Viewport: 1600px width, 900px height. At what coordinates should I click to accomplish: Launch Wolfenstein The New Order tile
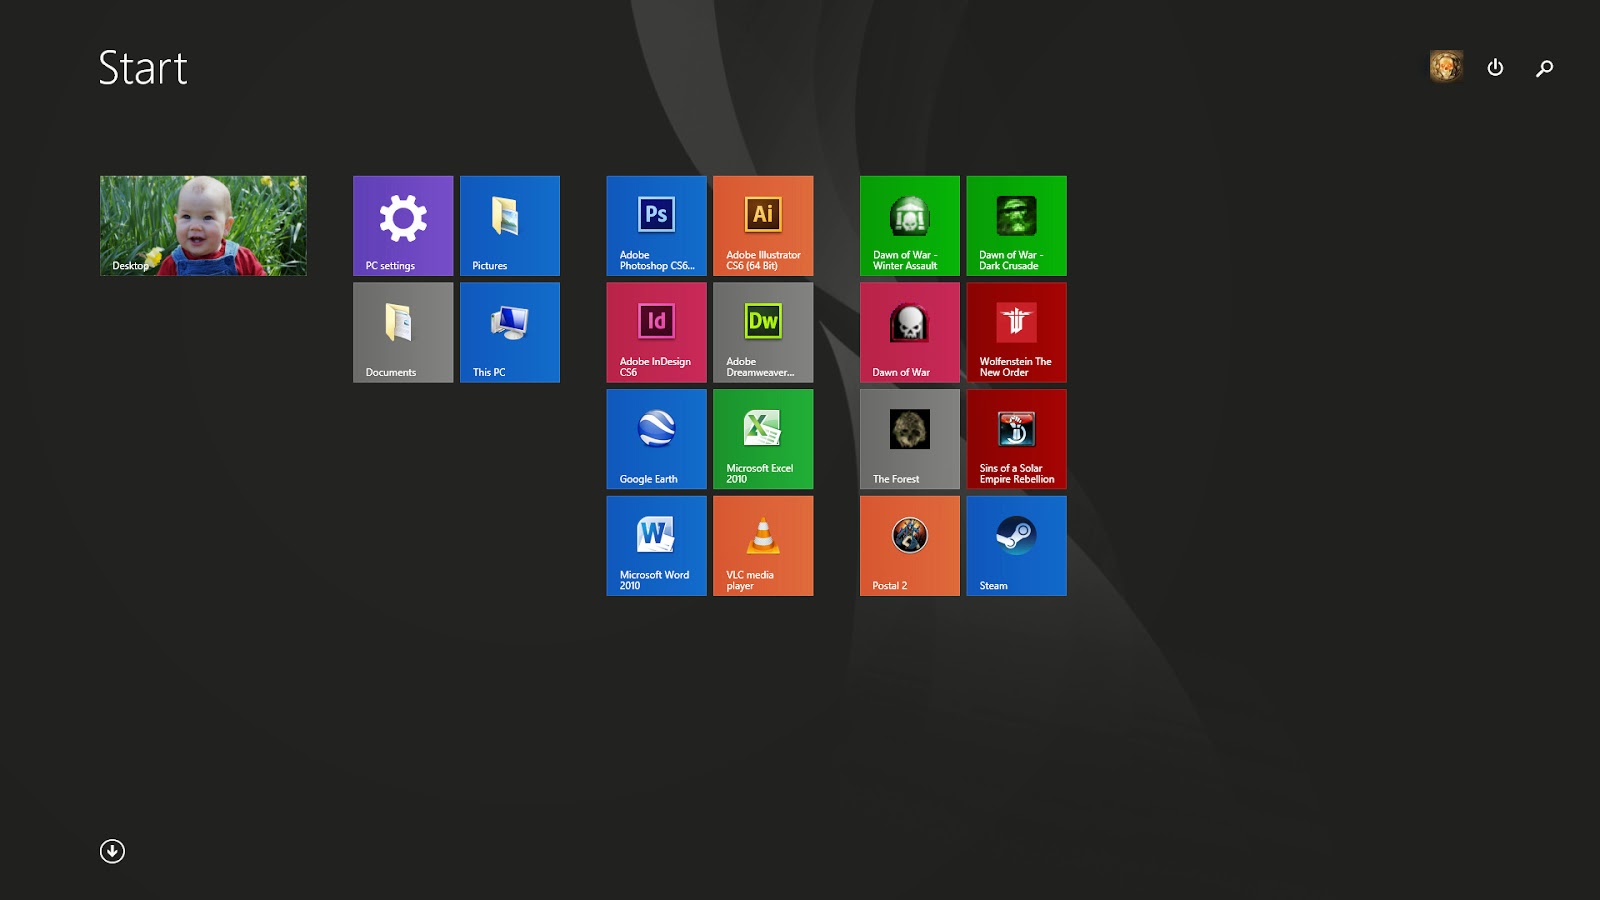click(1017, 332)
